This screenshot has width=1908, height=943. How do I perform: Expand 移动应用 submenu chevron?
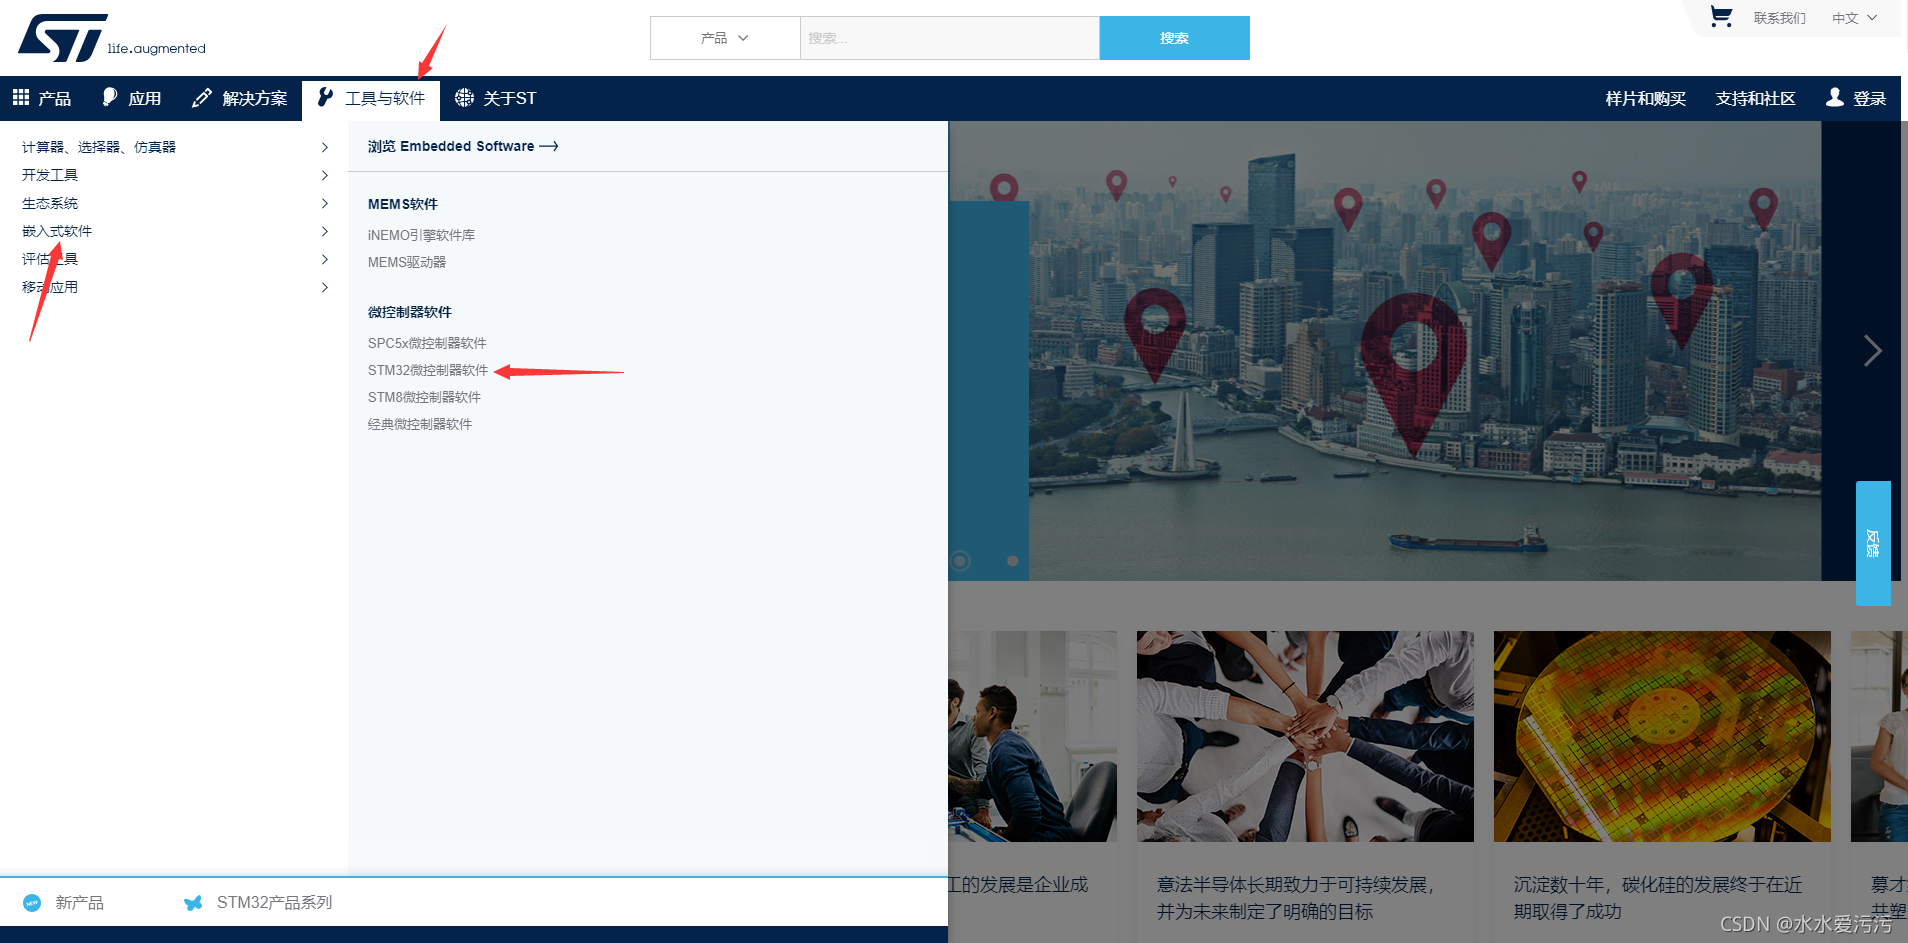click(x=324, y=287)
